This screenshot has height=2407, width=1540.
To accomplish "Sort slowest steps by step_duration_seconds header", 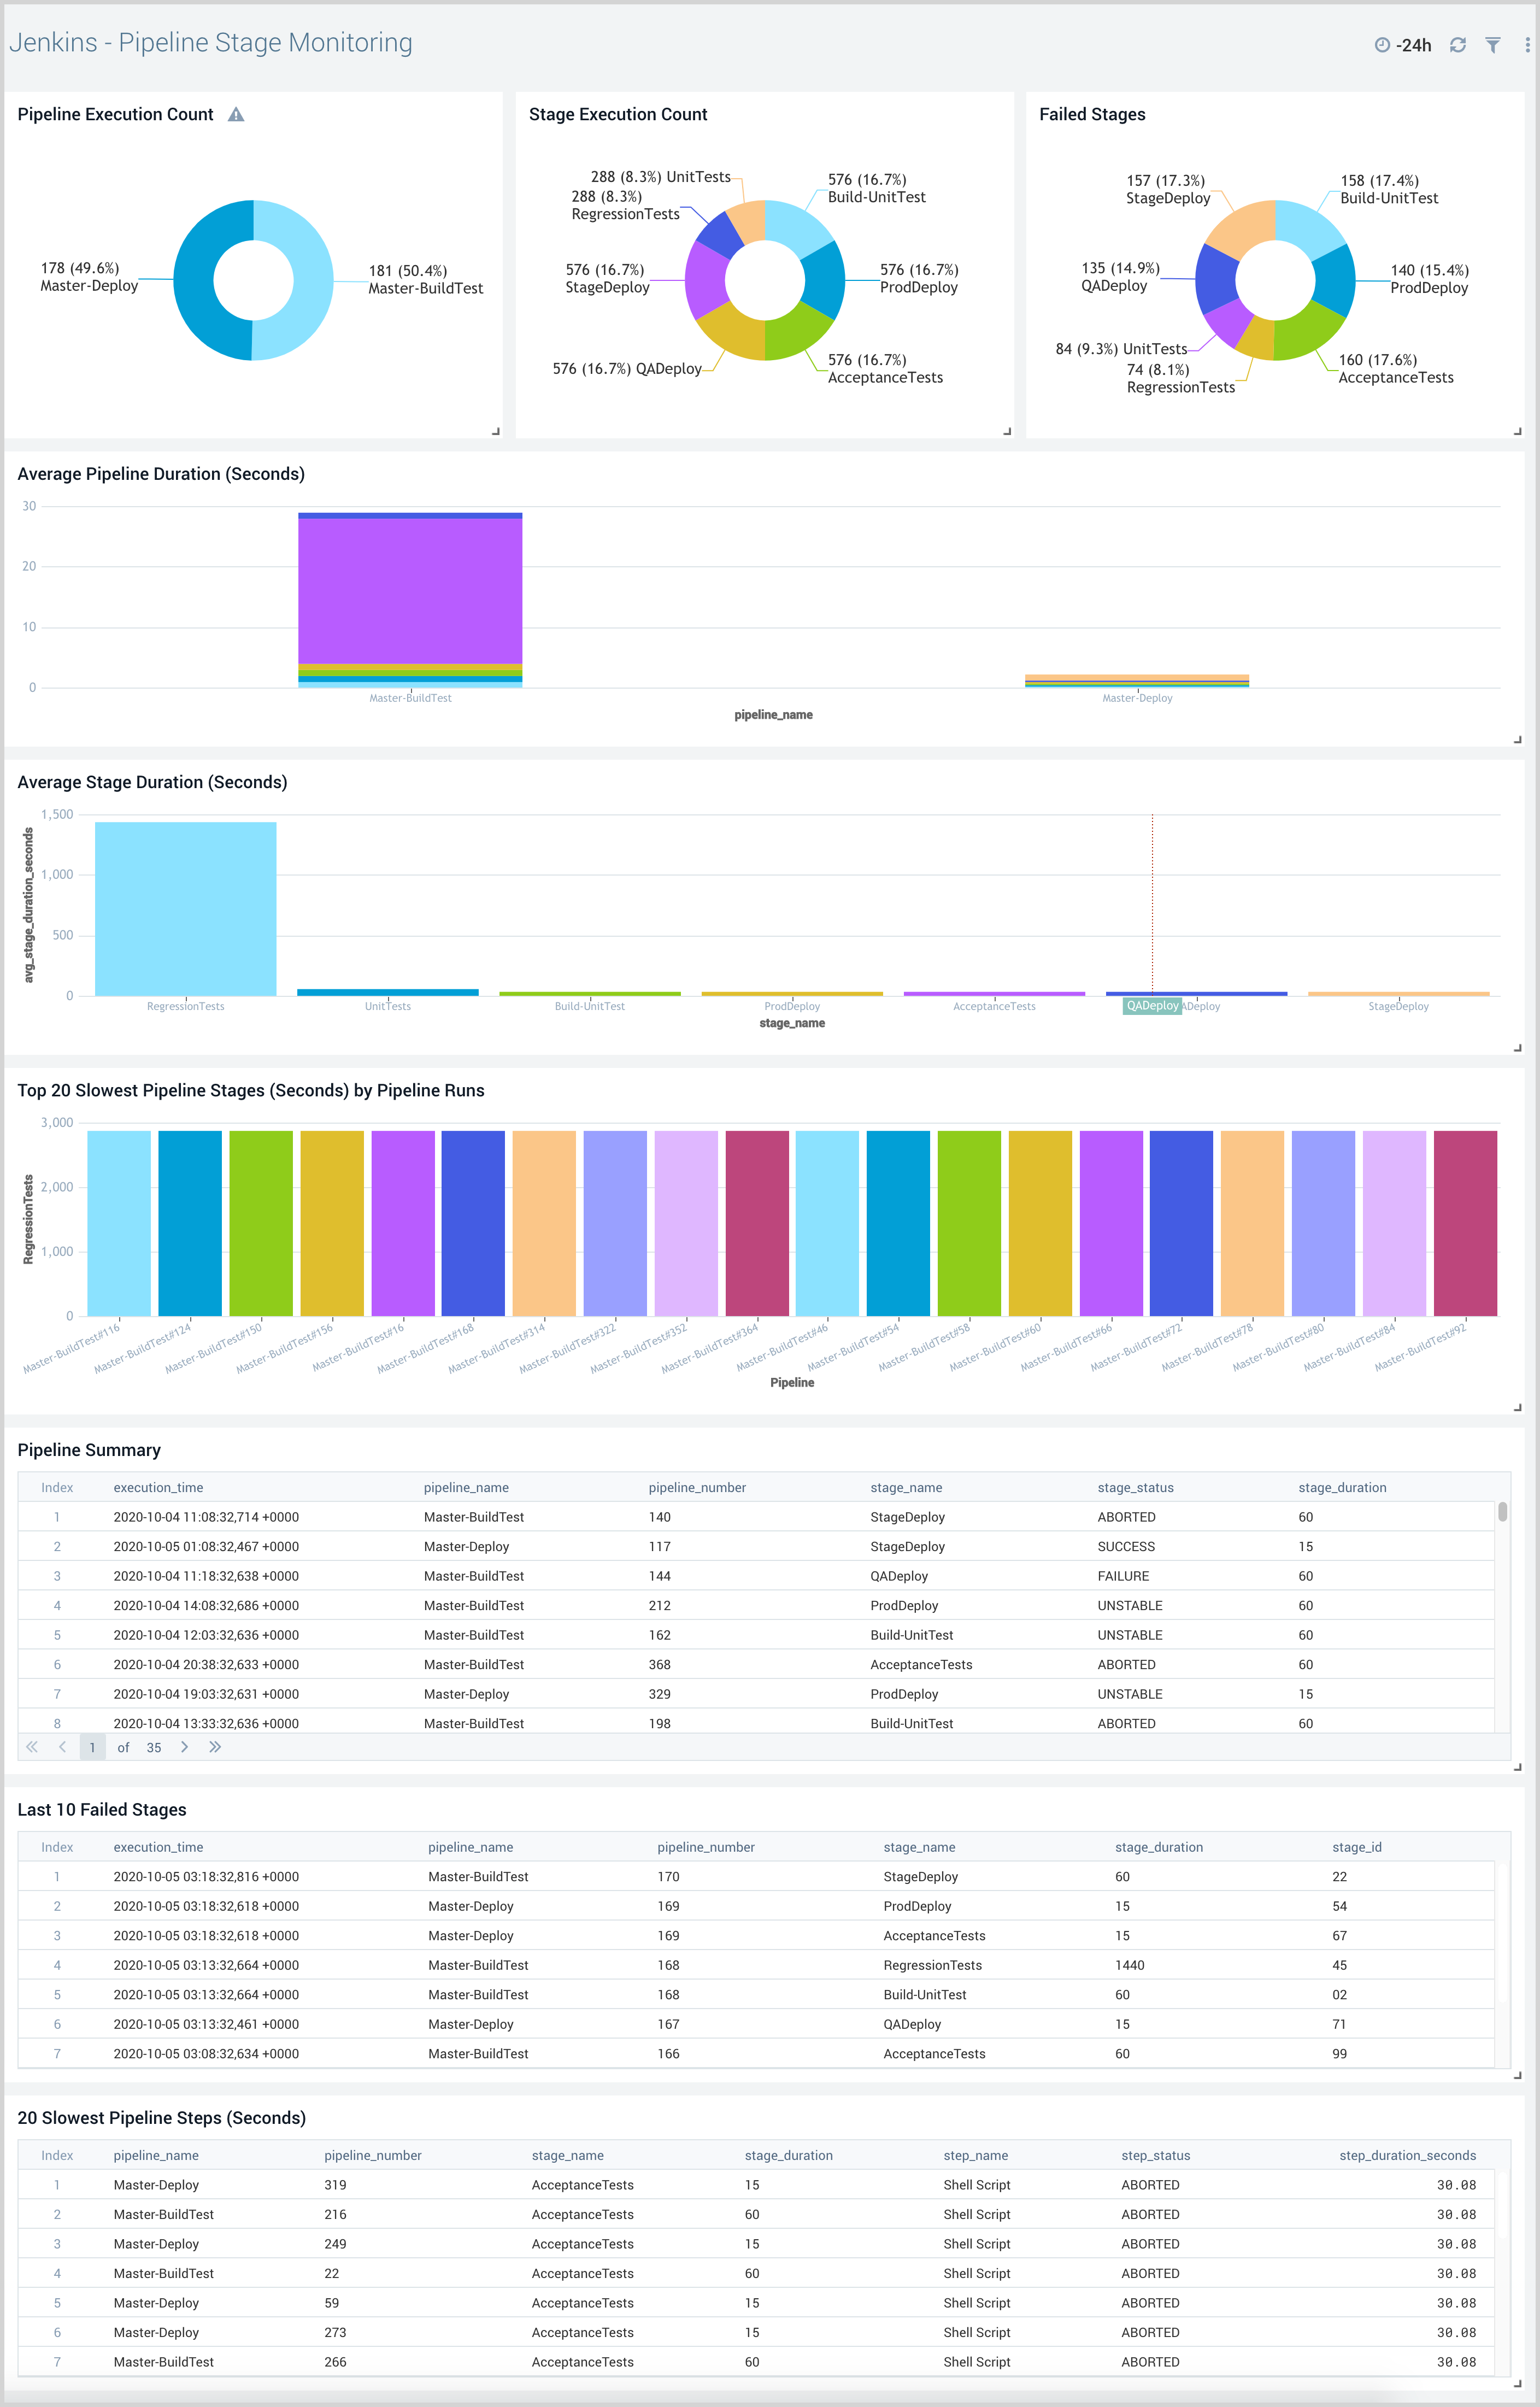I will click(x=1407, y=2155).
